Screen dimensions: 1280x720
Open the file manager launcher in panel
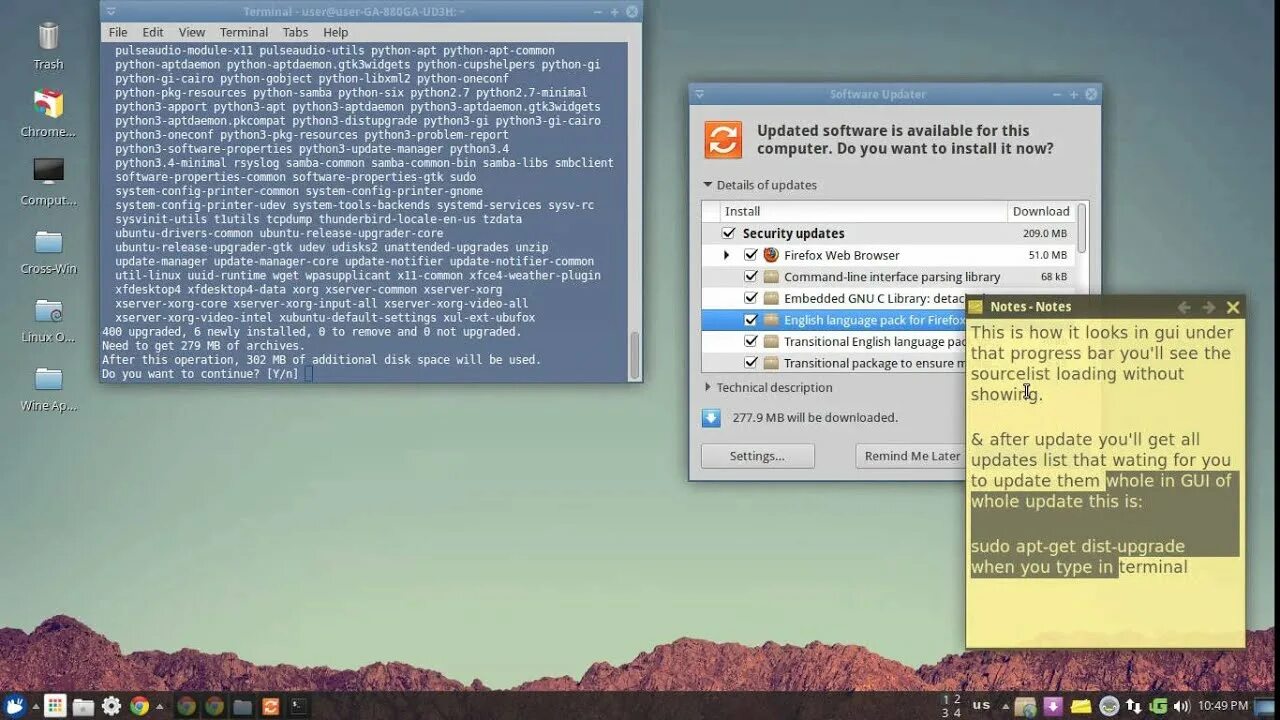(83, 707)
